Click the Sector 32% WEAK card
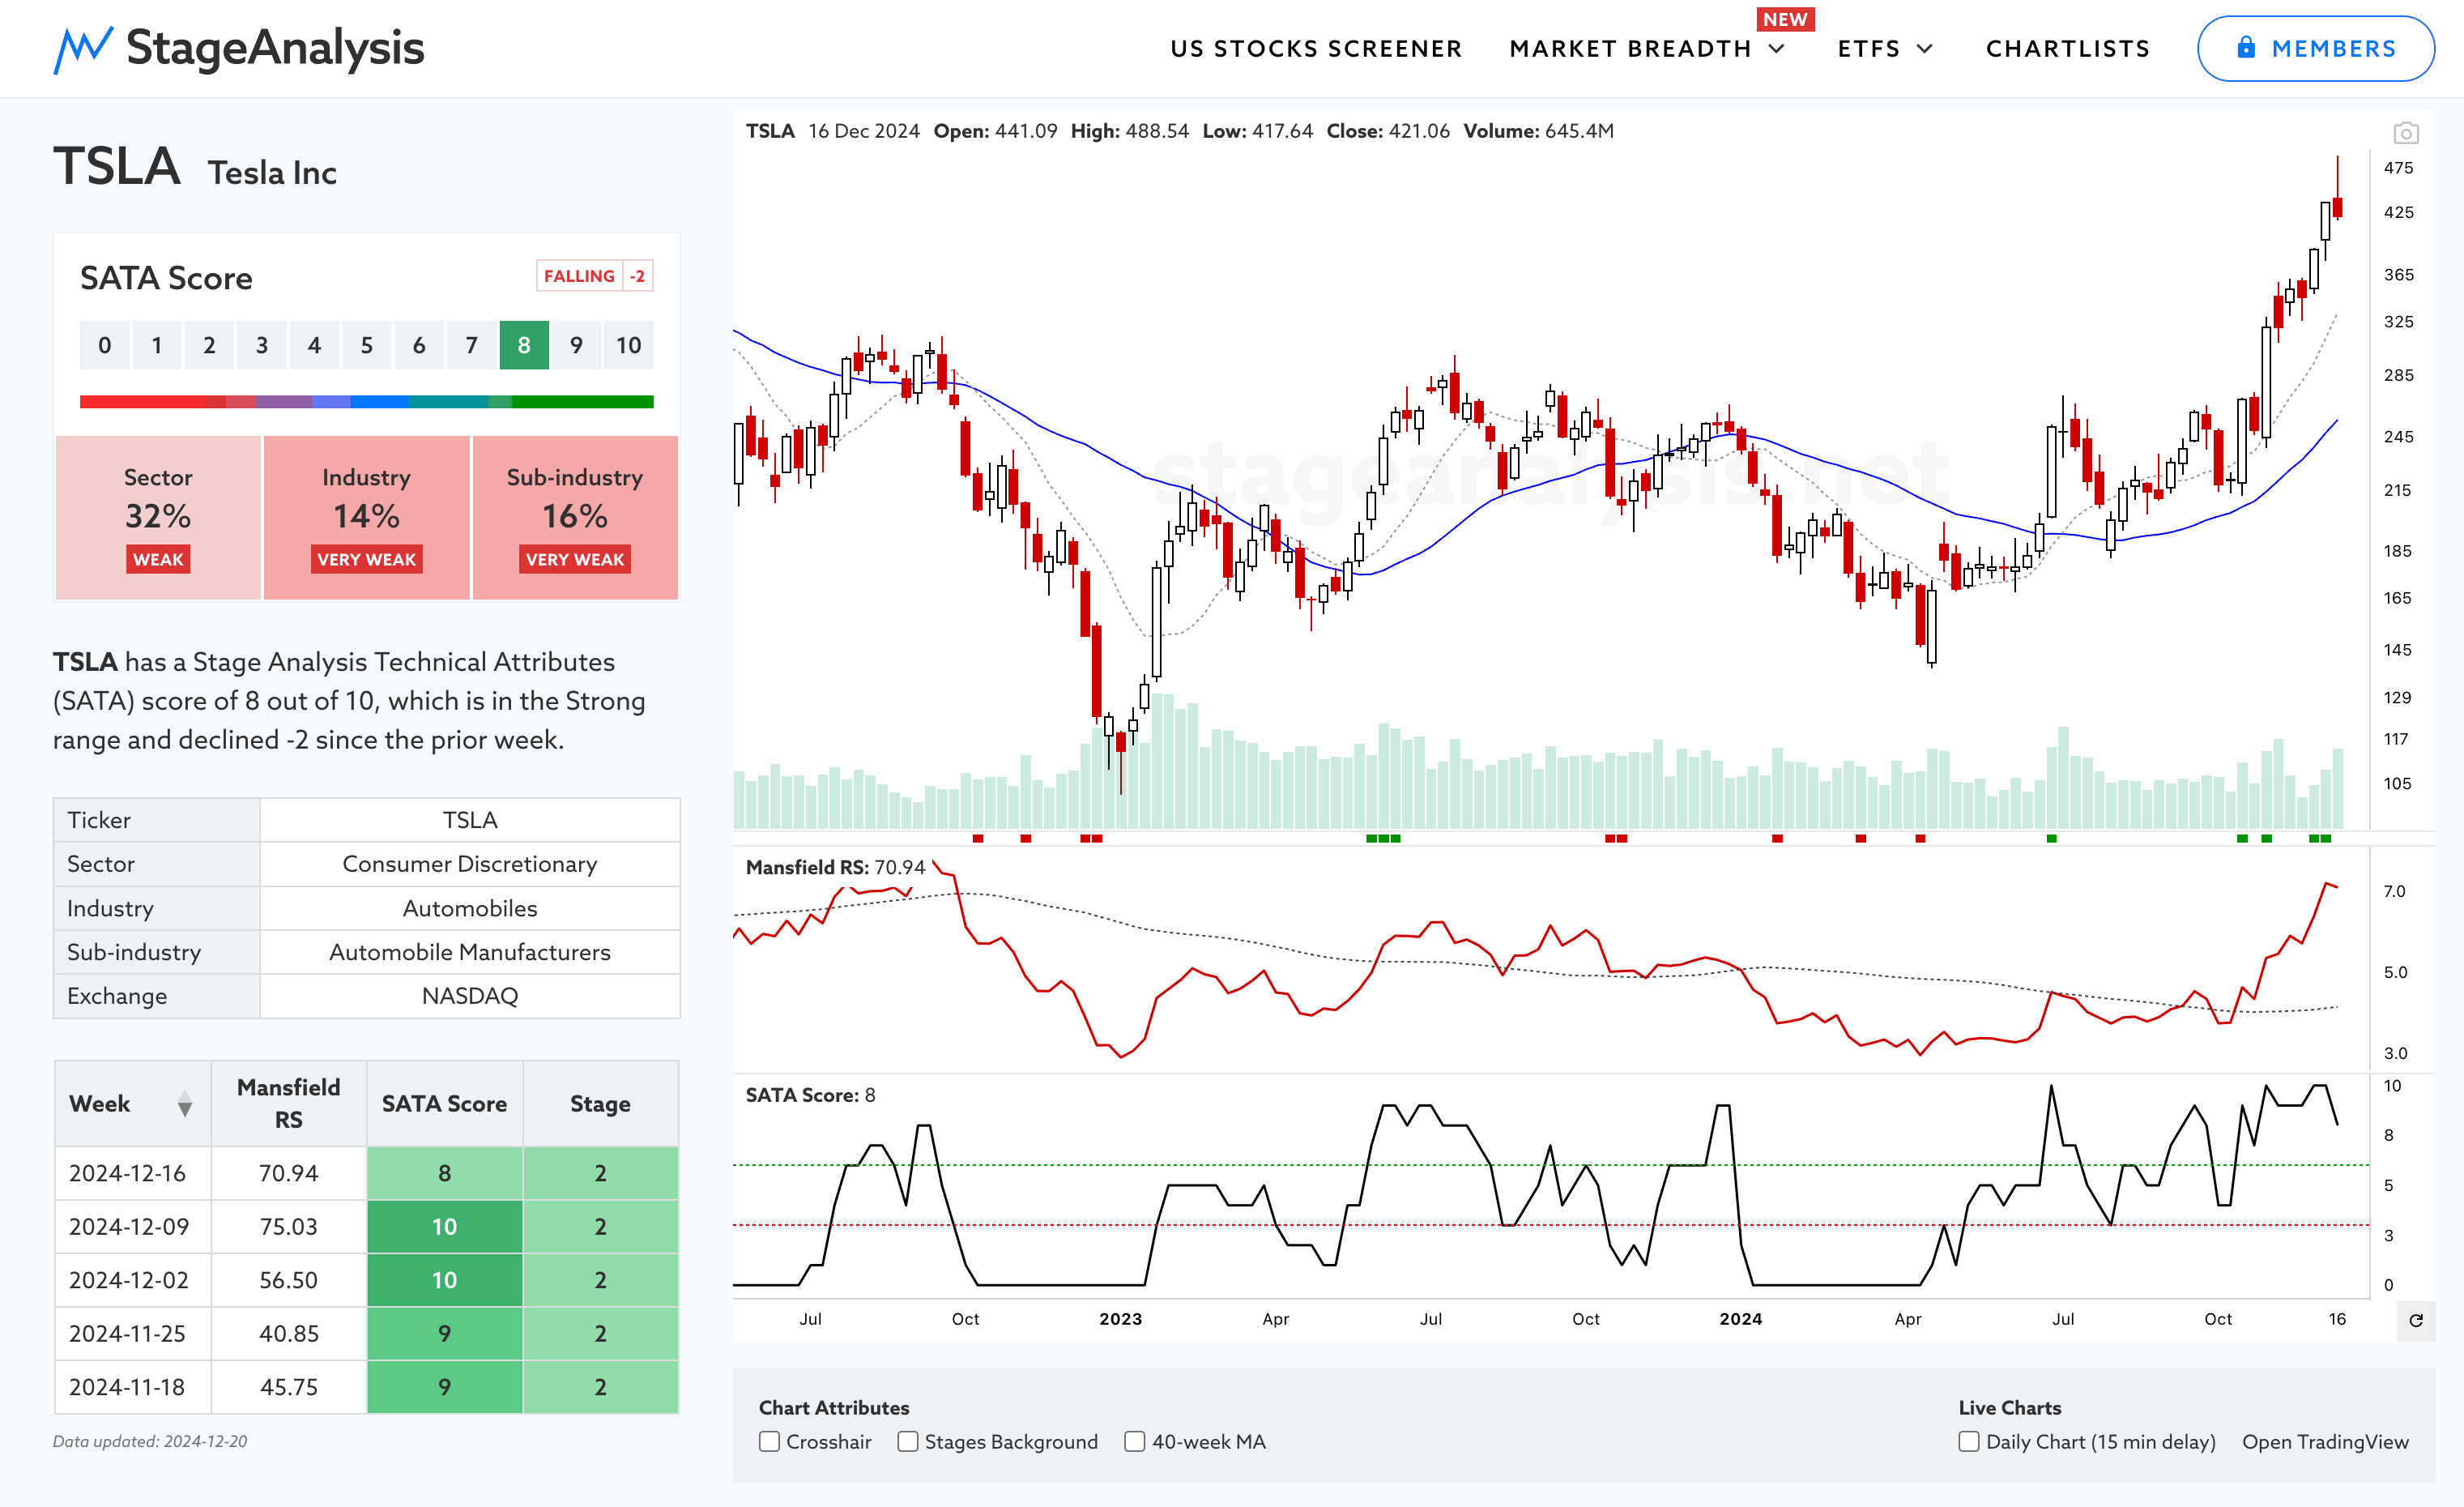This screenshot has width=2464, height=1507. tap(158, 517)
